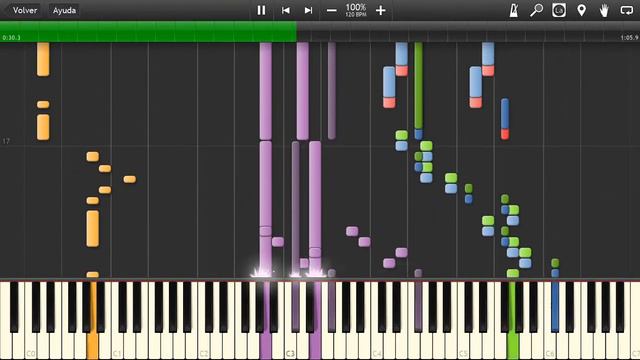Click the elapsed time 0:30.3 label

pos(11,38)
